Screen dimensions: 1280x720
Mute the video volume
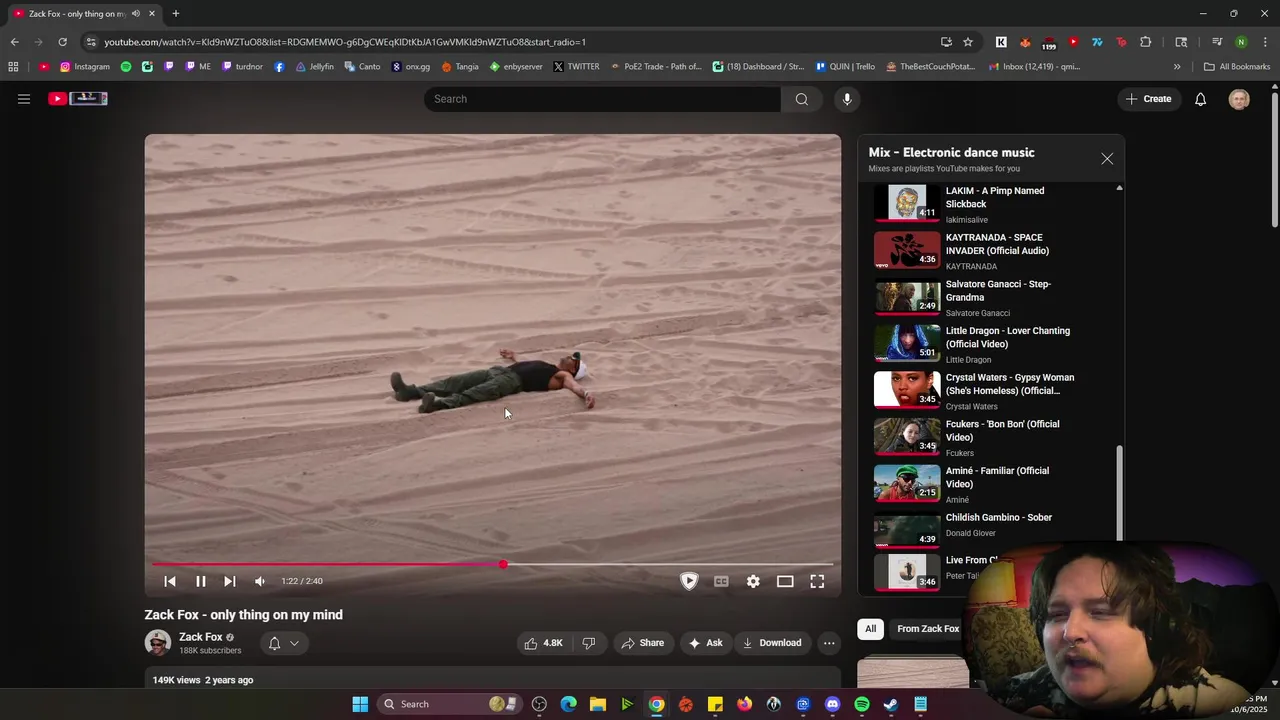[x=260, y=581]
